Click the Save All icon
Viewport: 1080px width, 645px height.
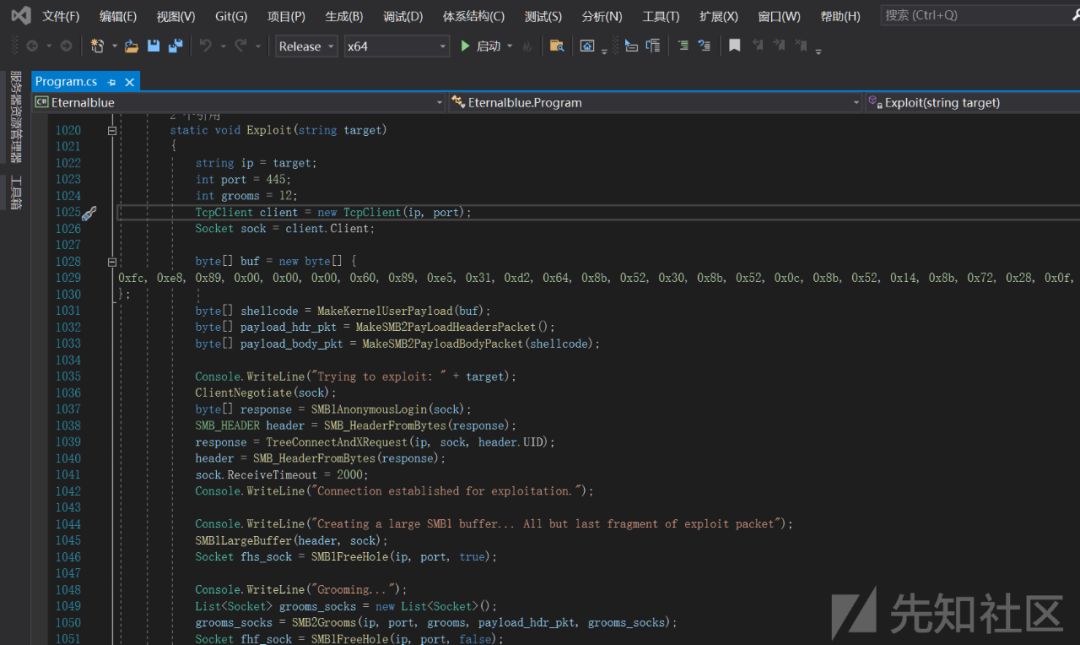tap(176, 46)
